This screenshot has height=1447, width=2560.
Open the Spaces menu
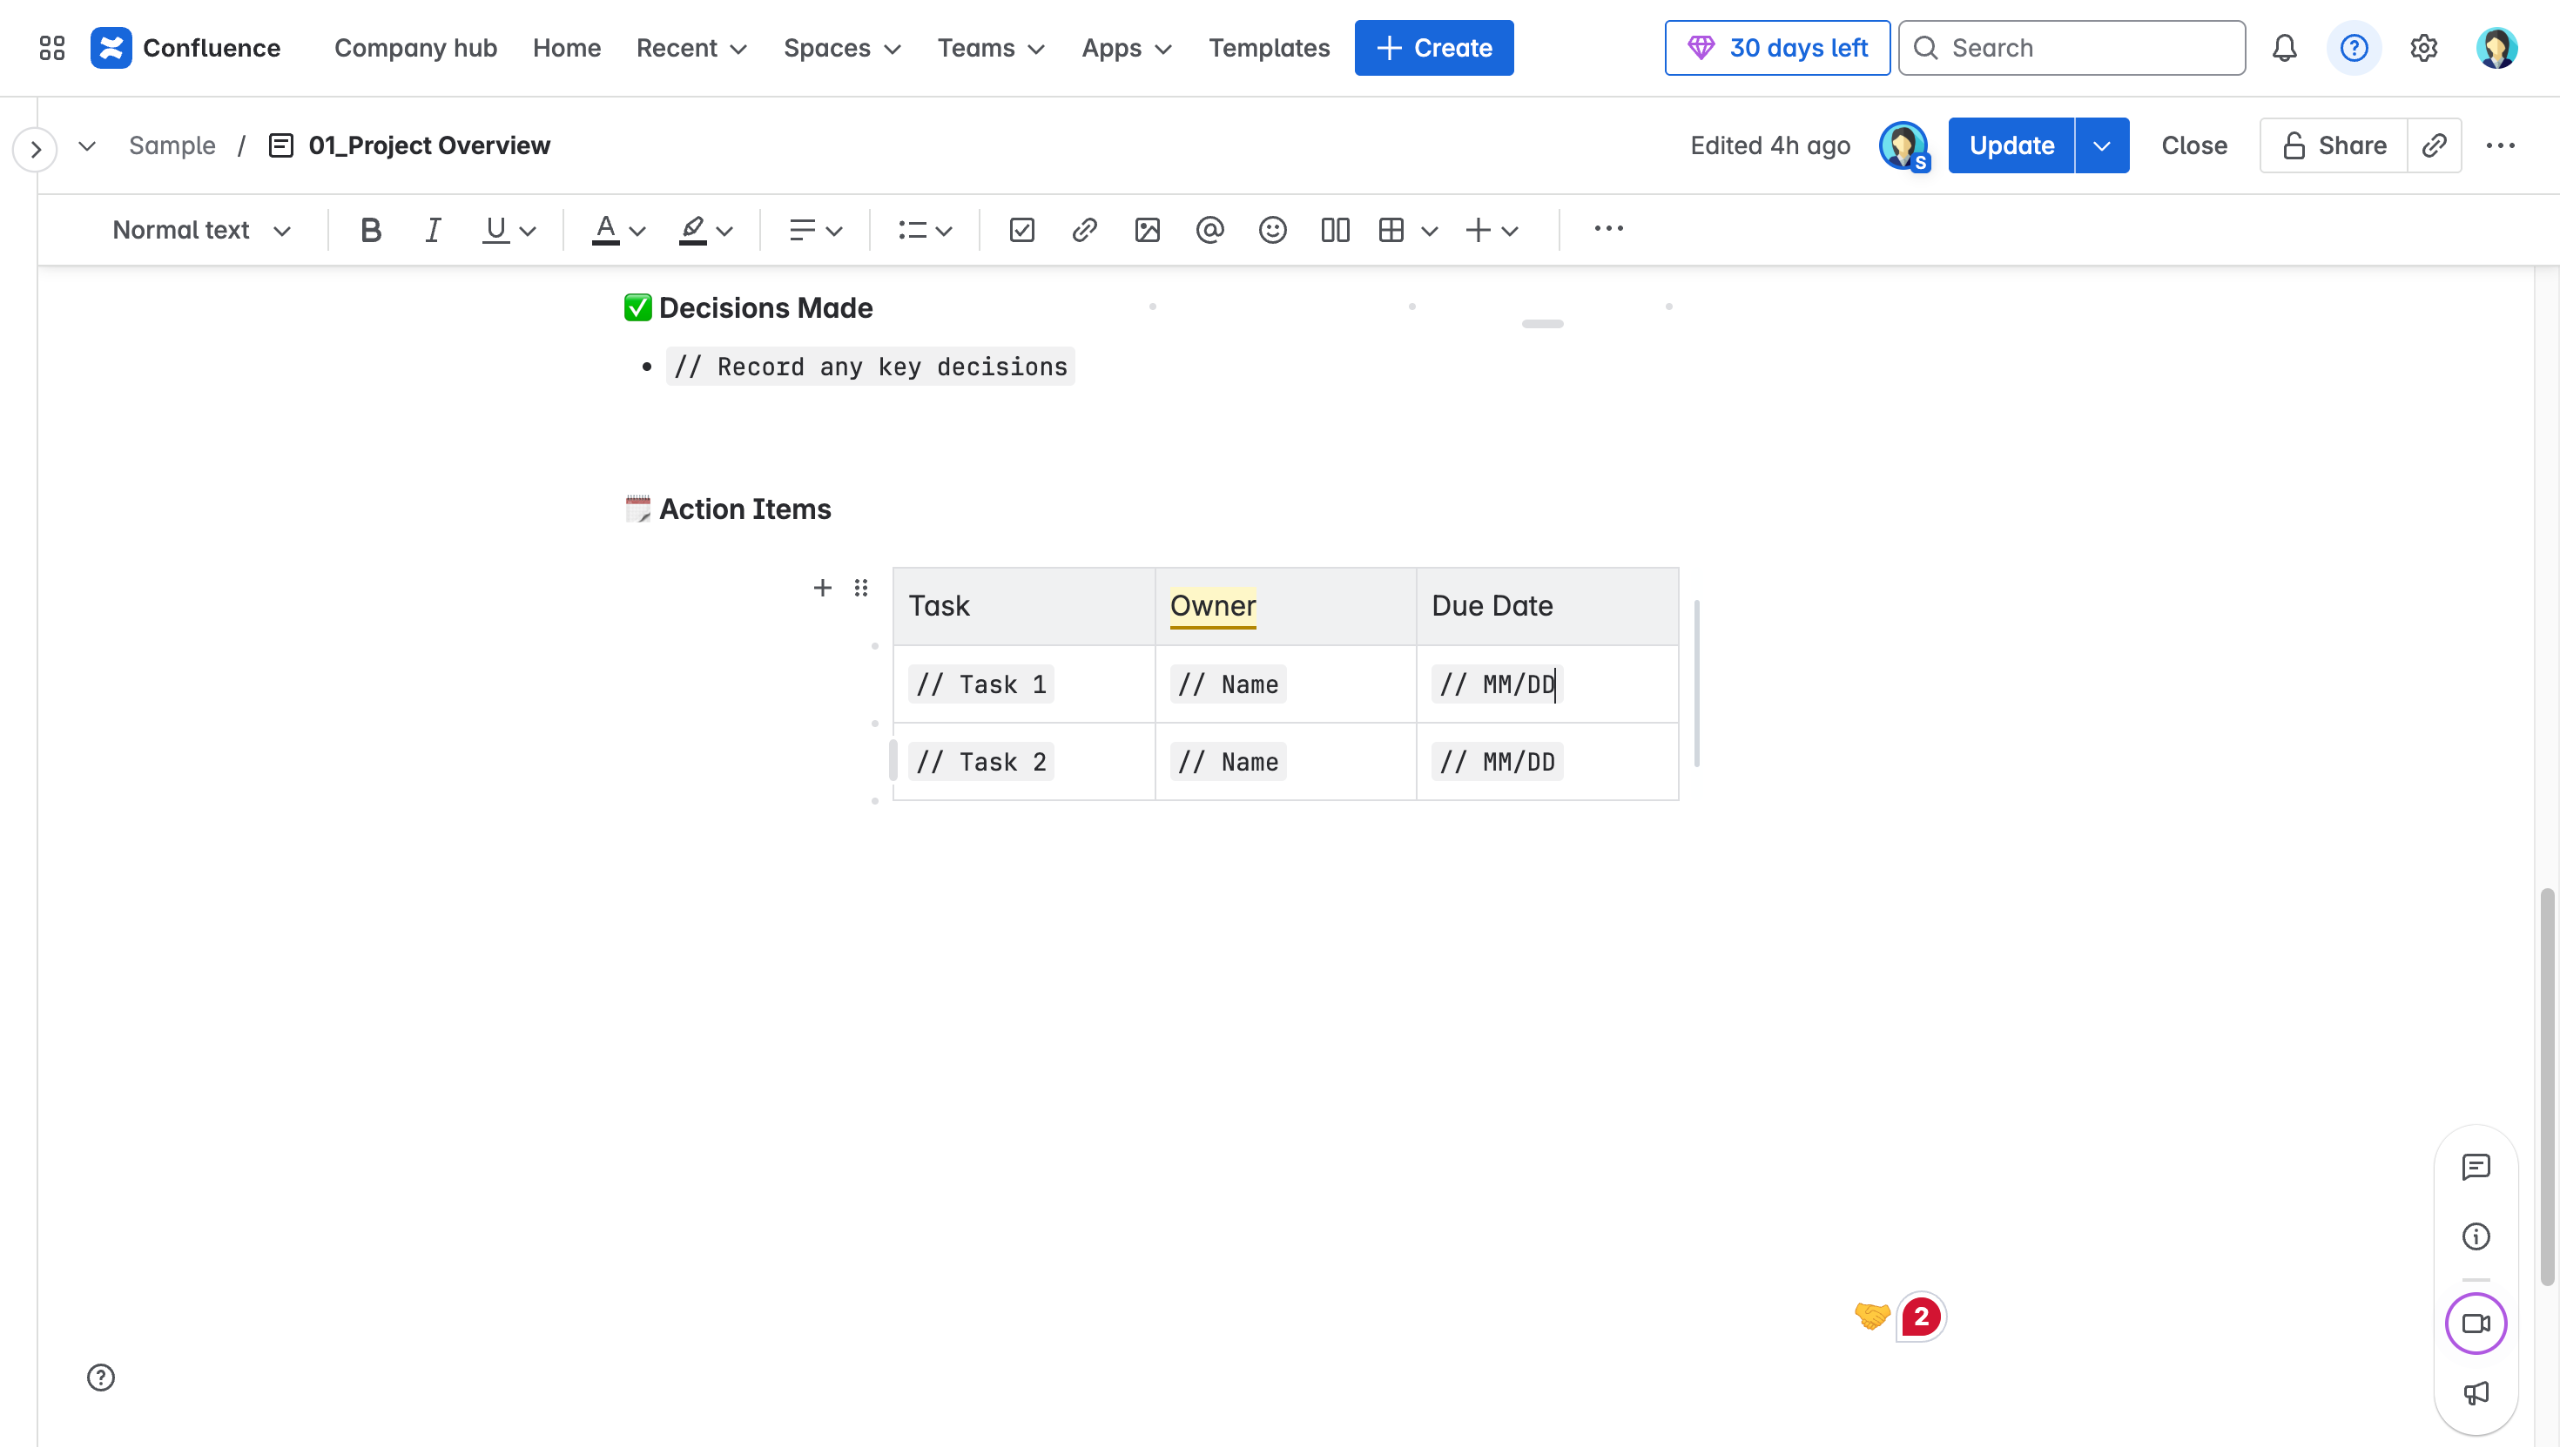(842, 48)
